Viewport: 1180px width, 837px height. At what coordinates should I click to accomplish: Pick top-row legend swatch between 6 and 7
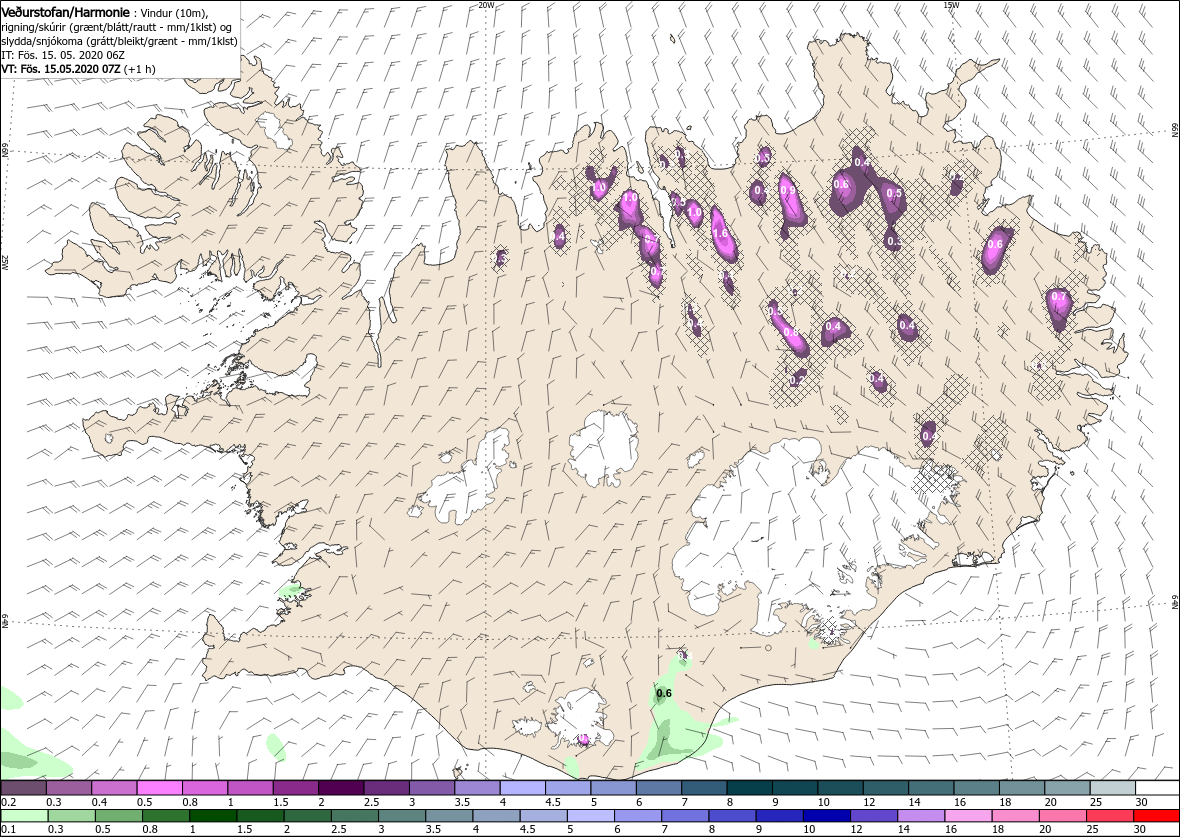(659, 787)
